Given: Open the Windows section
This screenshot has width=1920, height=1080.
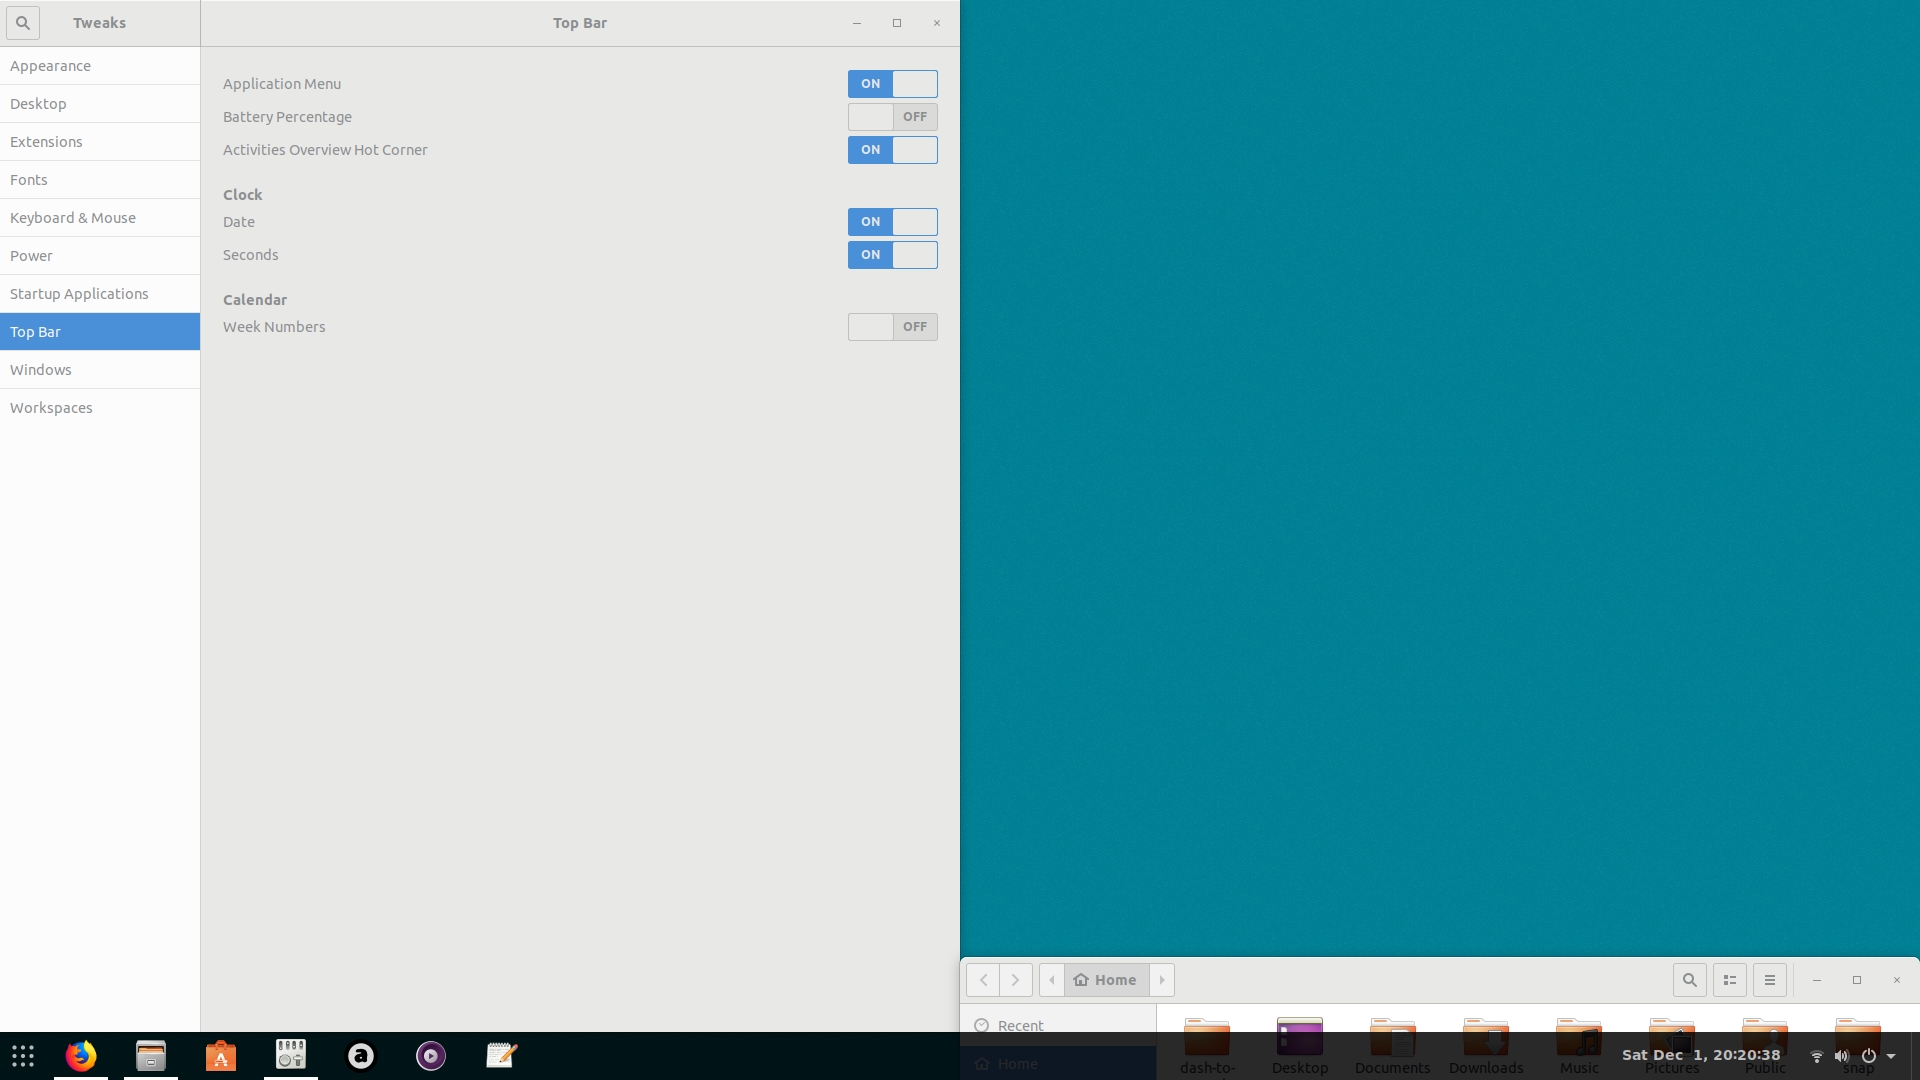Looking at the screenshot, I should point(100,370).
